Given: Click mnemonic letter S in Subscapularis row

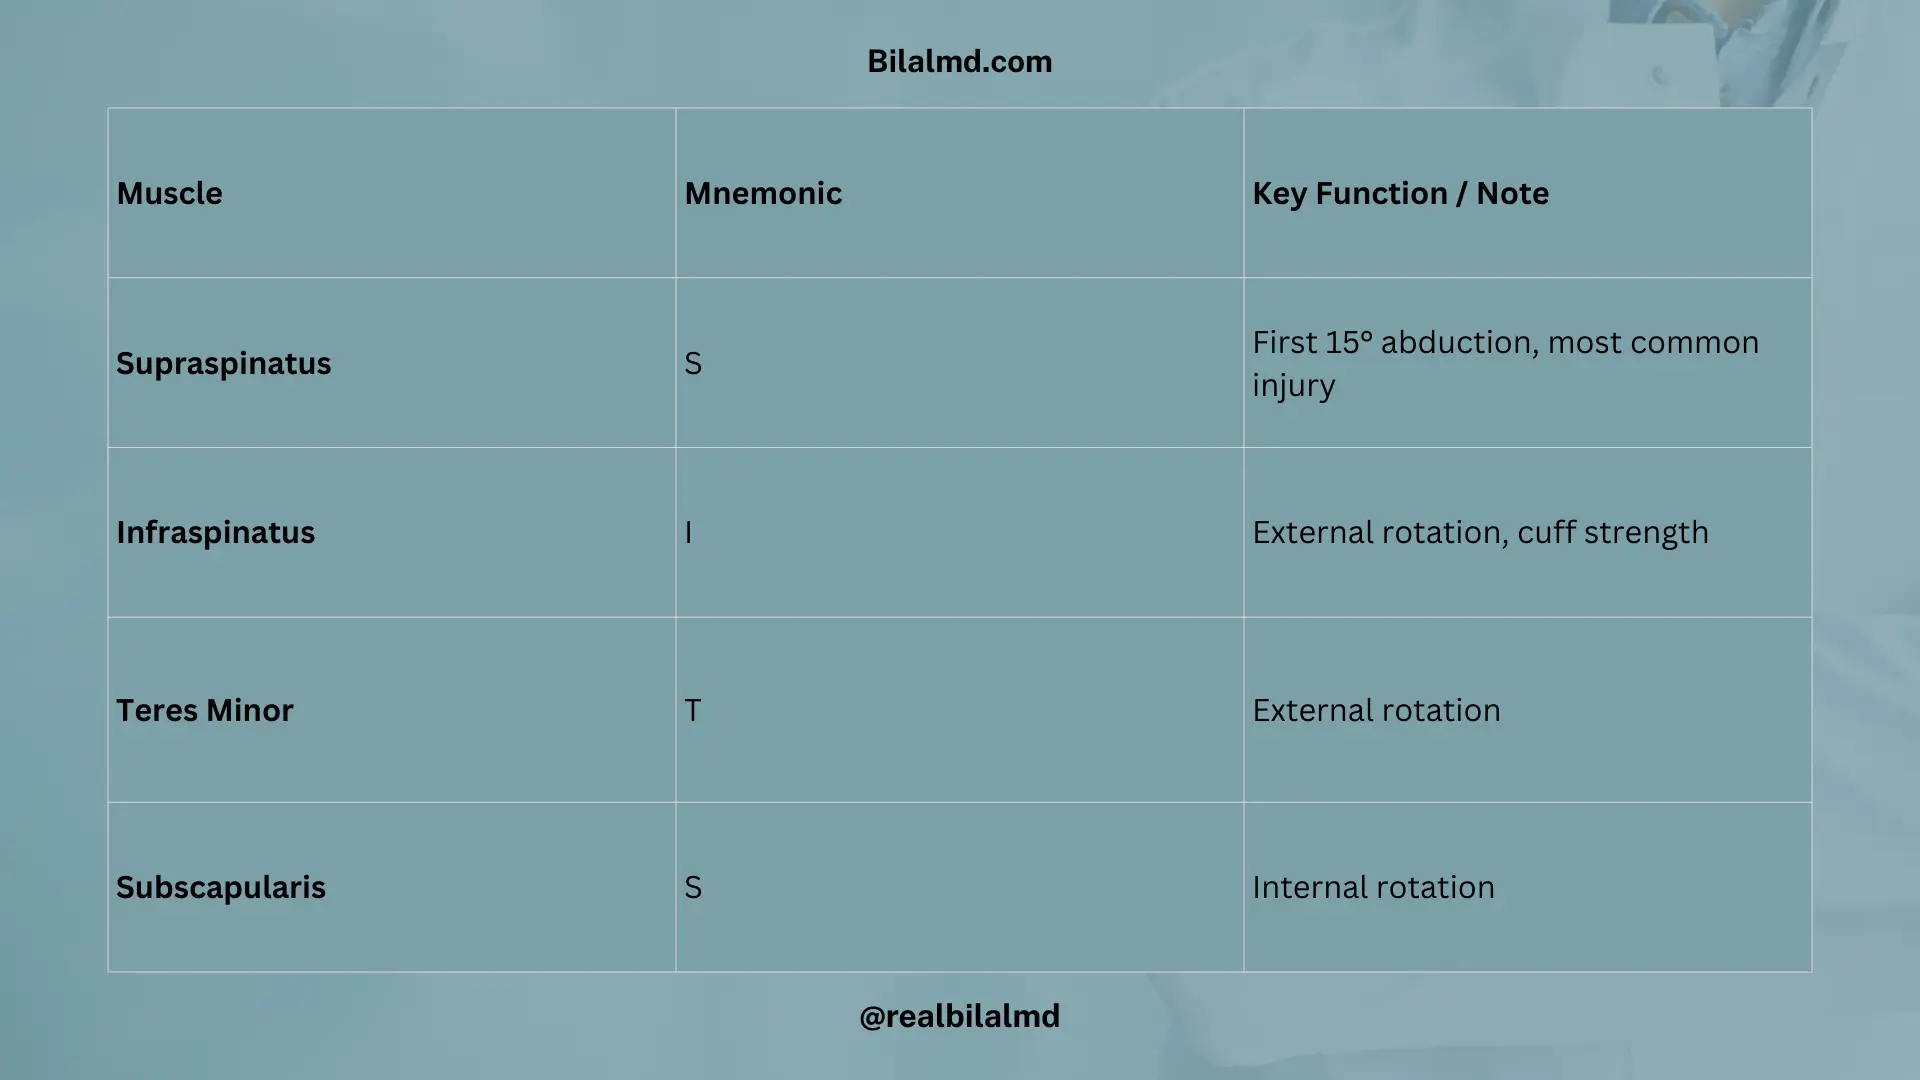Looking at the screenshot, I should [x=693, y=887].
